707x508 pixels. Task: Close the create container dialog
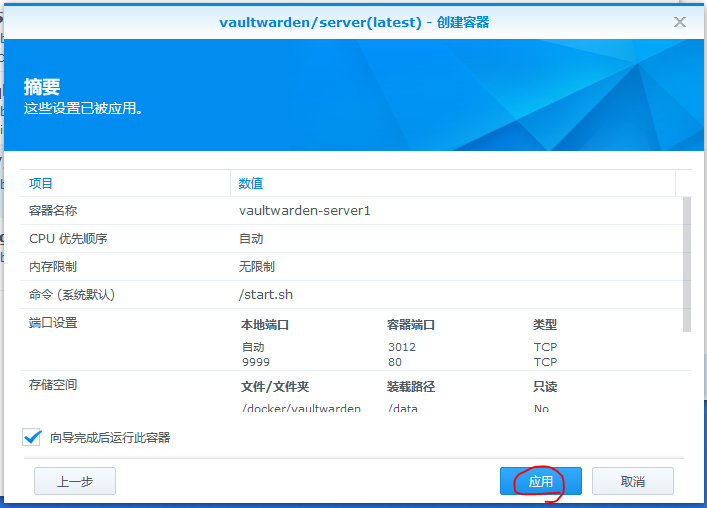point(679,22)
